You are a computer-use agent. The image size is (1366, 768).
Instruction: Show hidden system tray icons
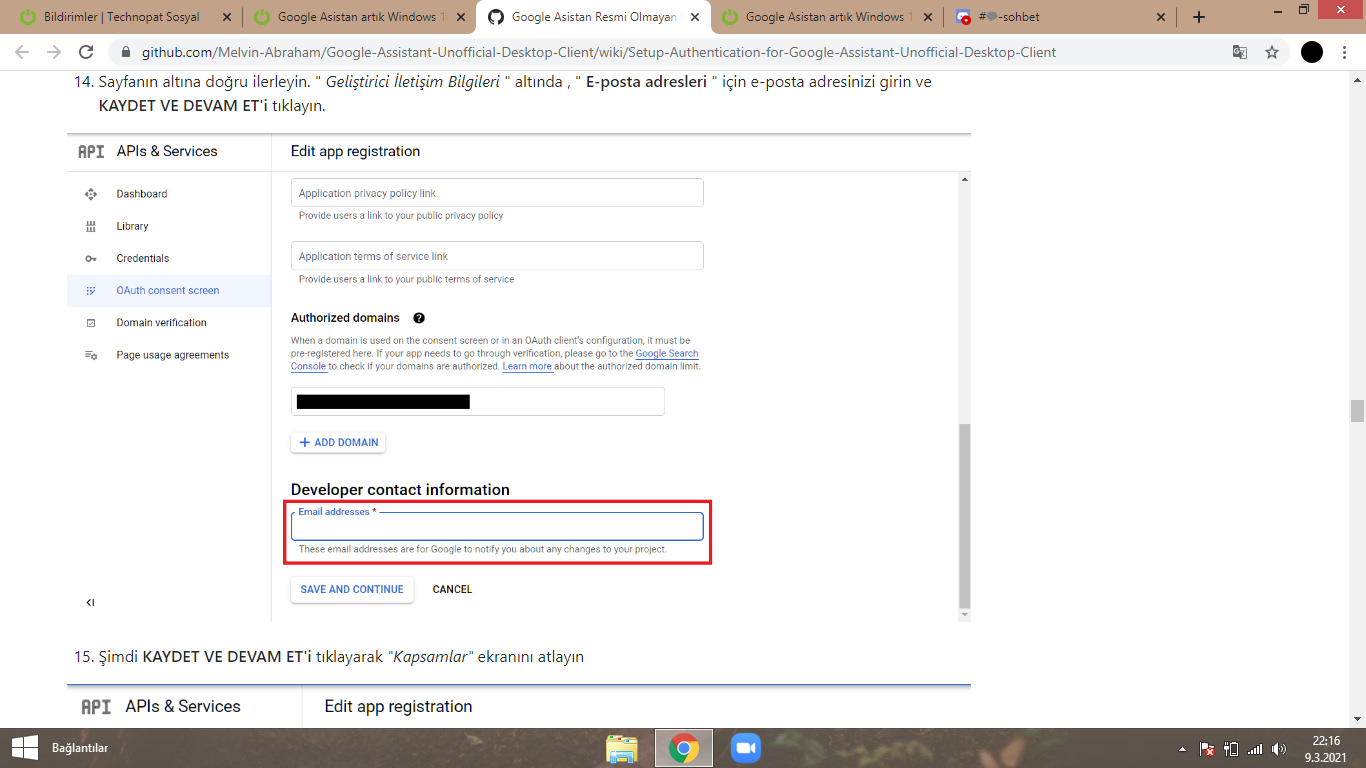[x=1183, y=748]
